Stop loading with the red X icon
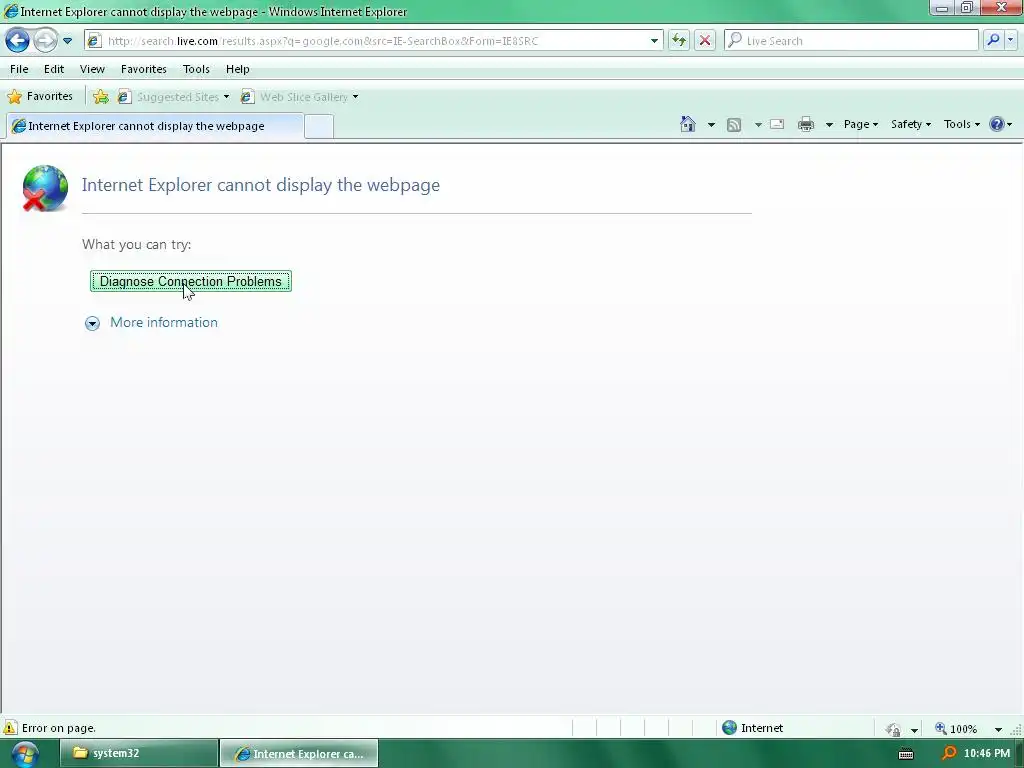1024x768 pixels. click(x=705, y=40)
